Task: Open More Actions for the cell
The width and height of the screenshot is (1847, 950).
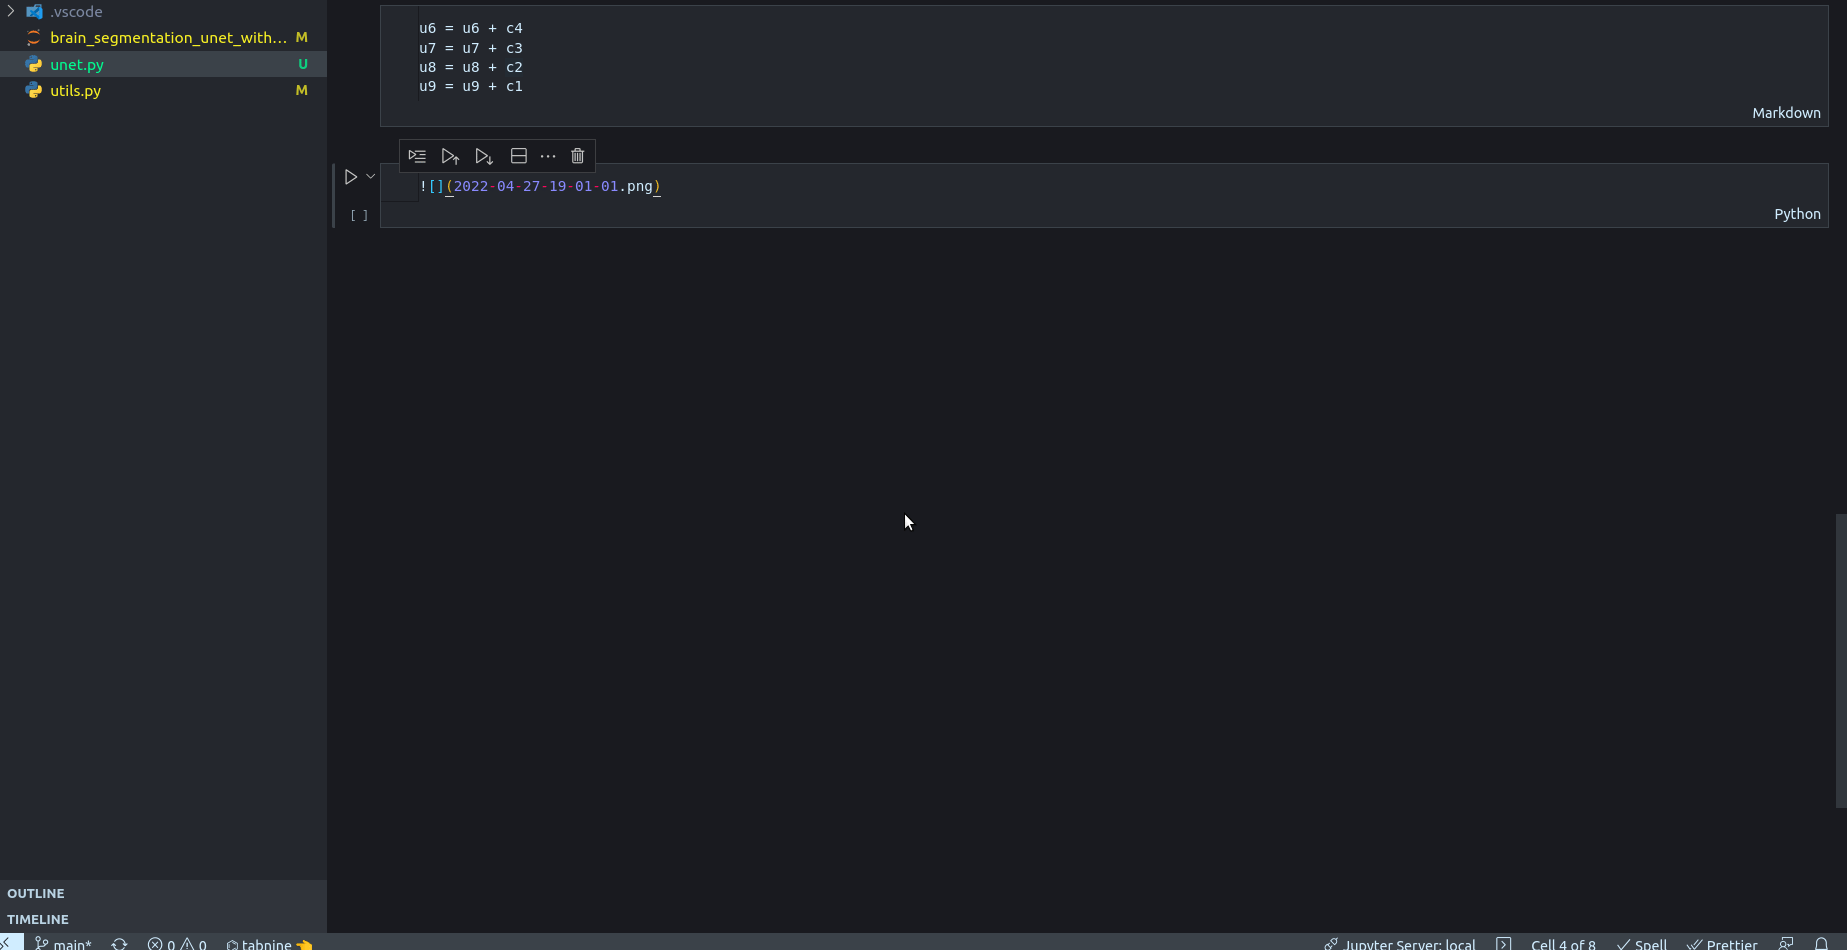Action: point(548,155)
